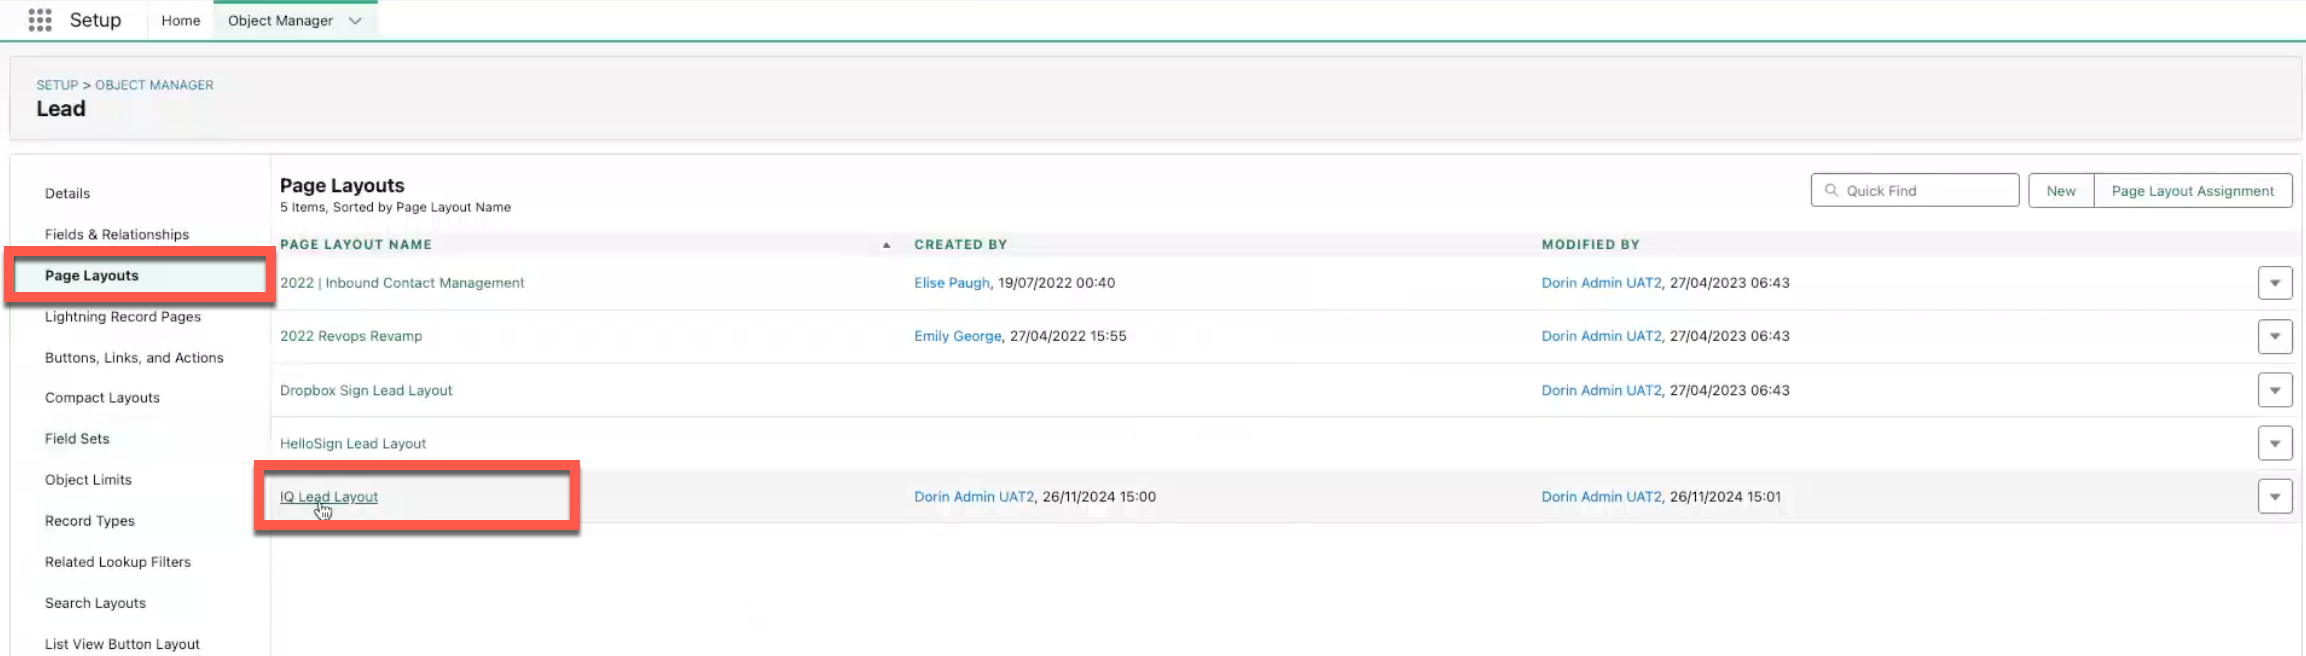Click the New page layout button
The height and width of the screenshot is (656, 2306).
pos(2060,191)
